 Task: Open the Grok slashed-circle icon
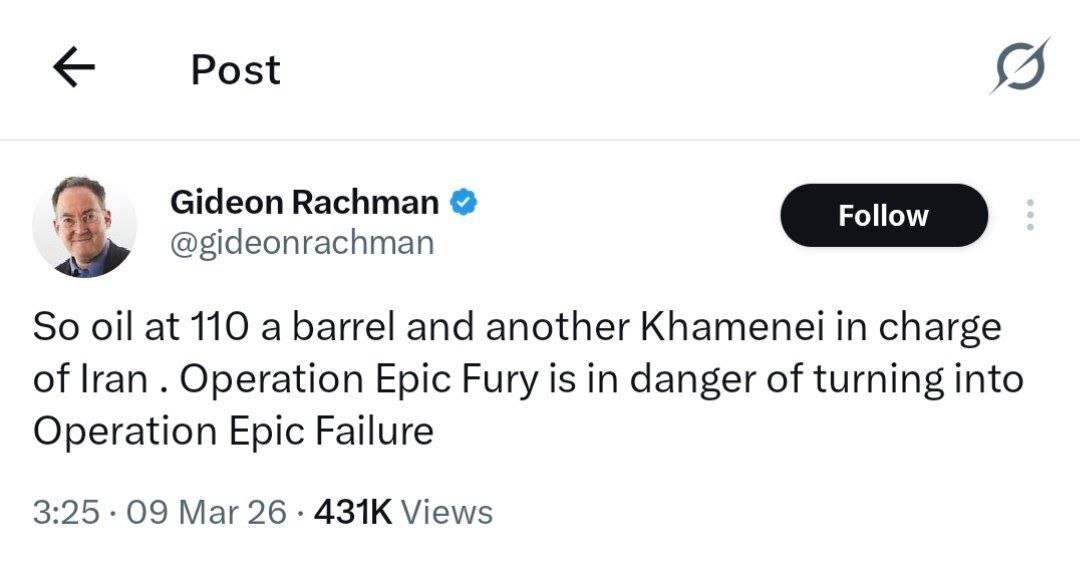(1021, 66)
